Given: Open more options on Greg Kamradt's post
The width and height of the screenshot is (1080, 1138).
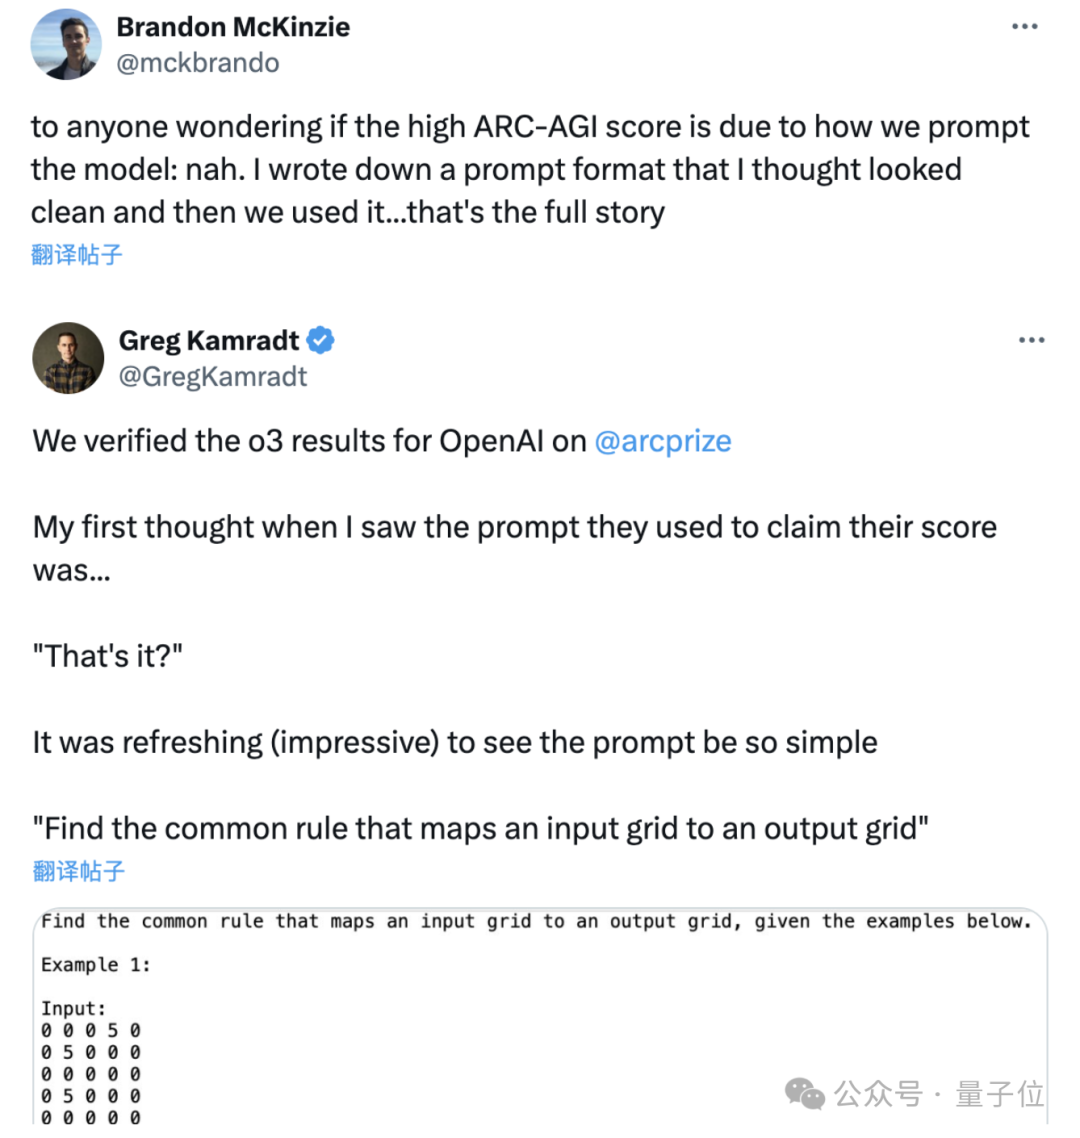Looking at the screenshot, I should (1031, 341).
